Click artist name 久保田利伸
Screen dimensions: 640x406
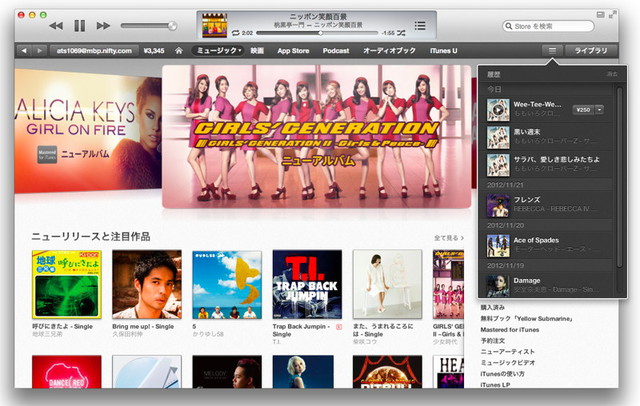[x=127, y=334]
